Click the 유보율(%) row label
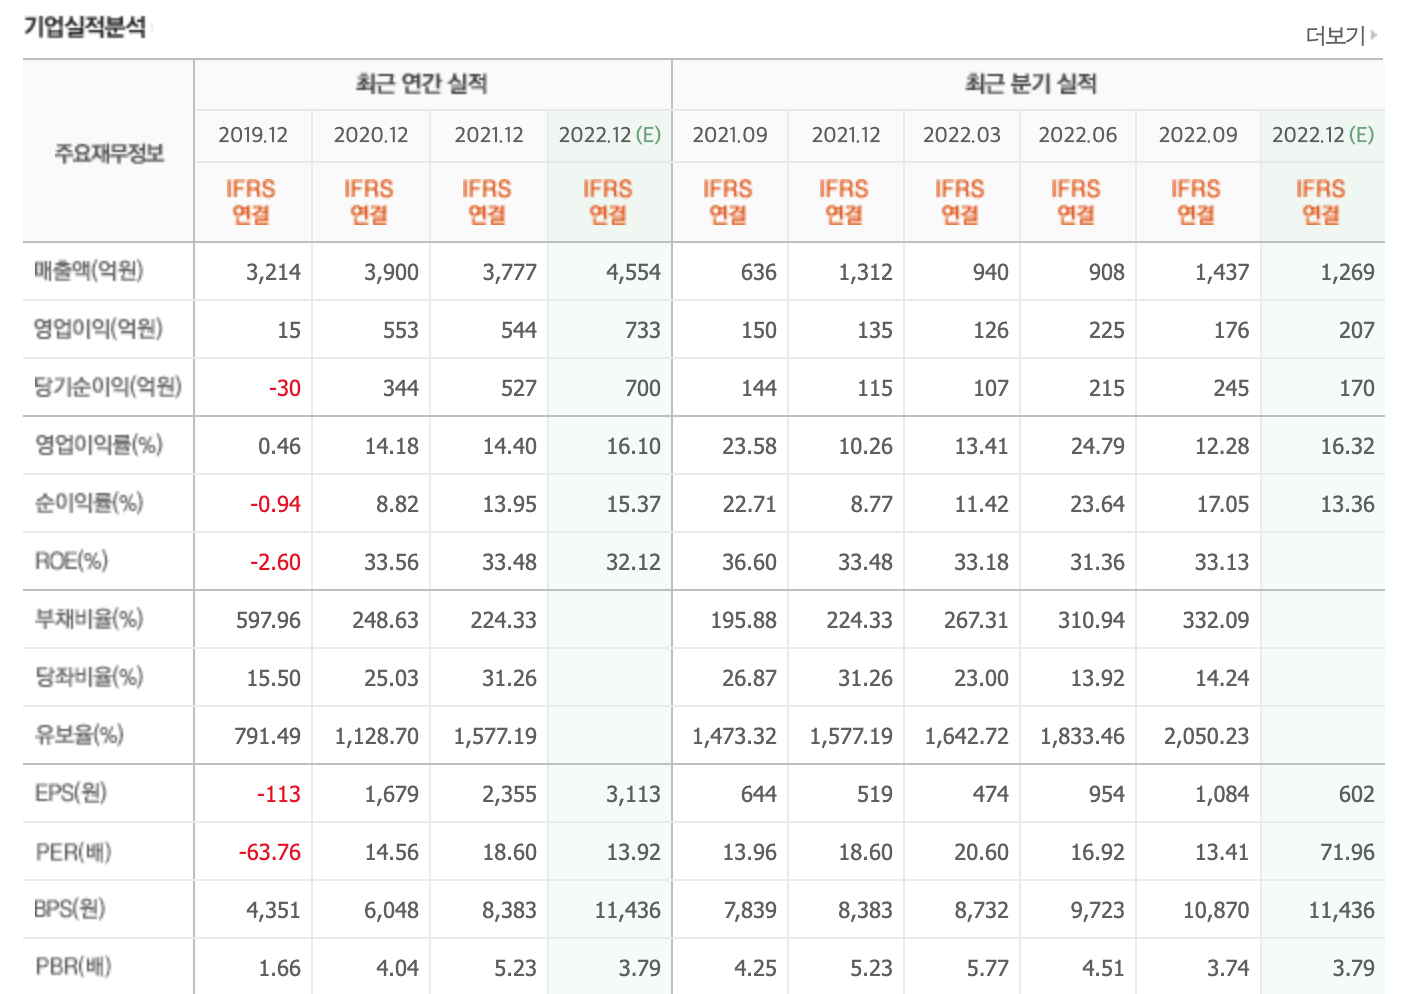This screenshot has width=1406, height=994. [x=79, y=735]
